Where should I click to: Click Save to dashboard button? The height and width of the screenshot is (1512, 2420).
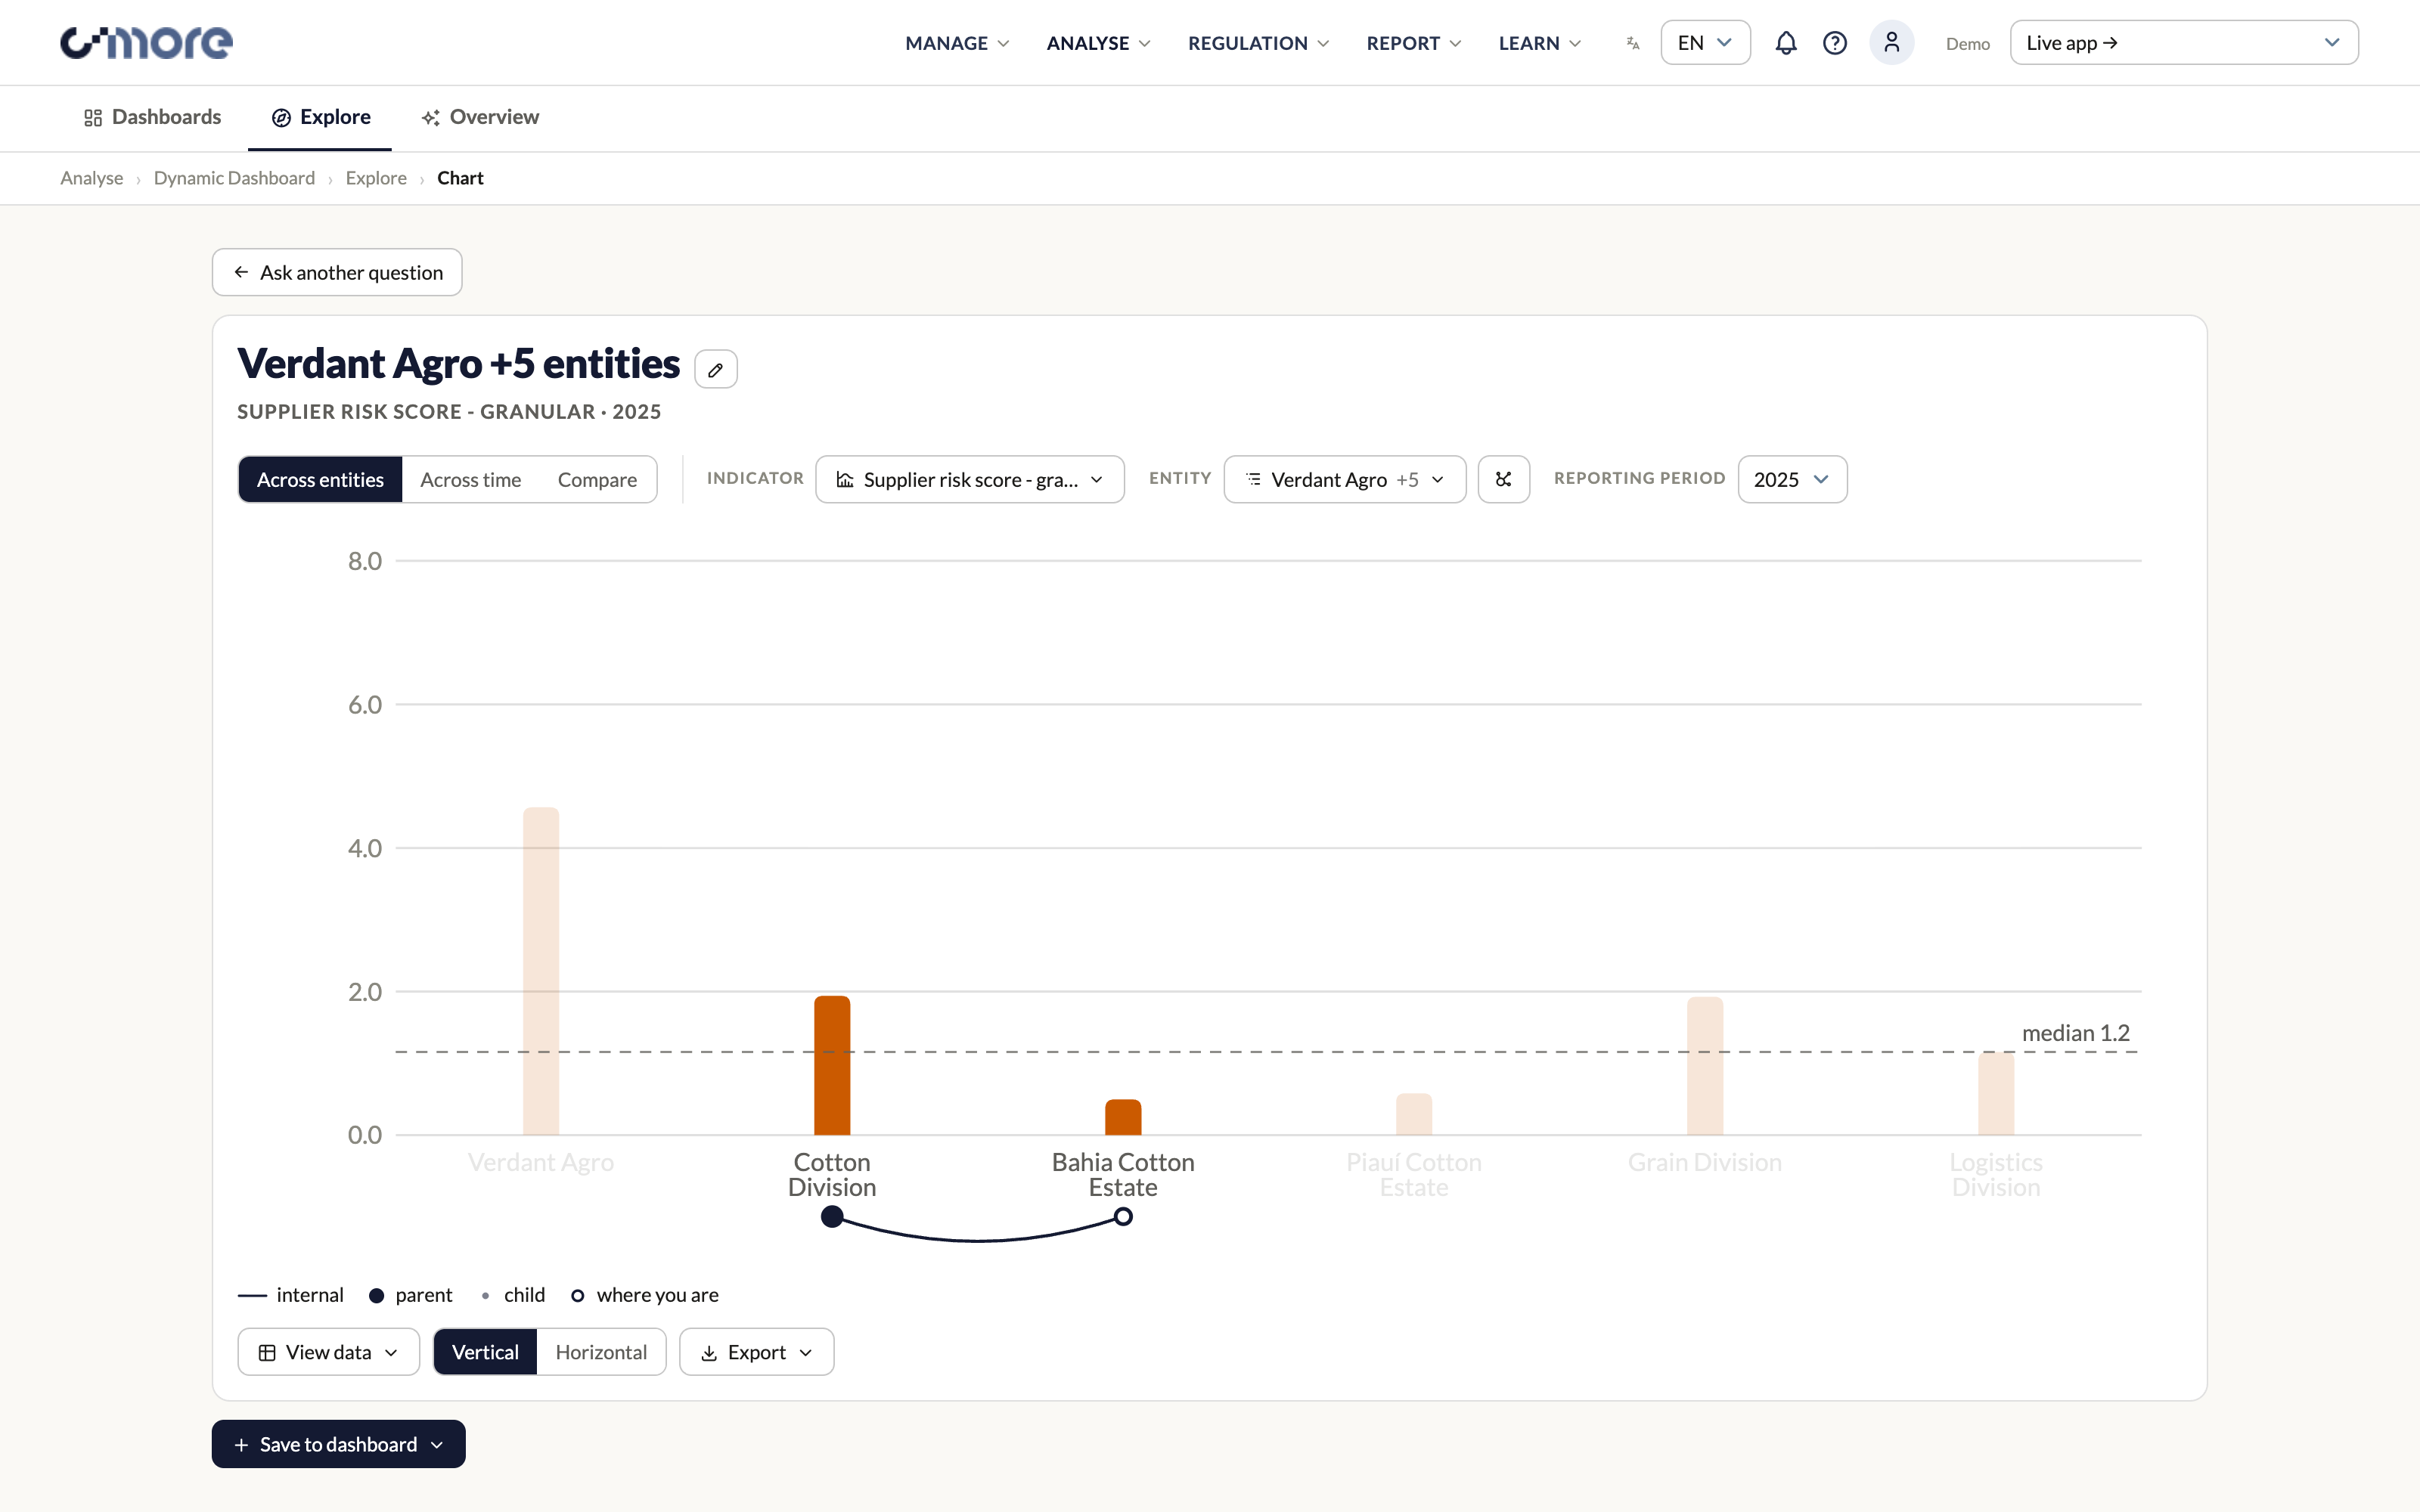339,1444
